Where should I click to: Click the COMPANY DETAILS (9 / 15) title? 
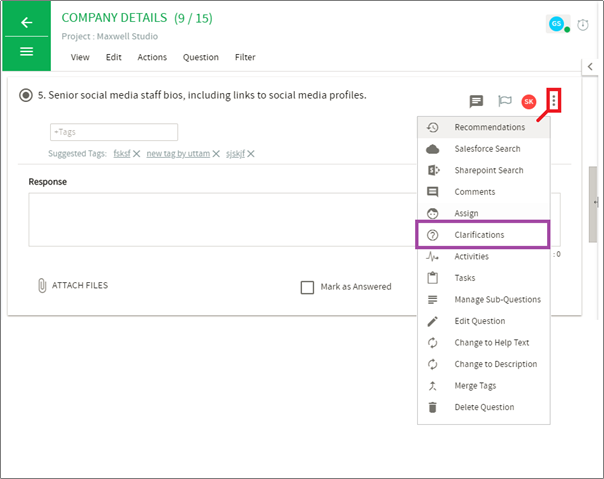pyautogui.click(x=137, y=18)
